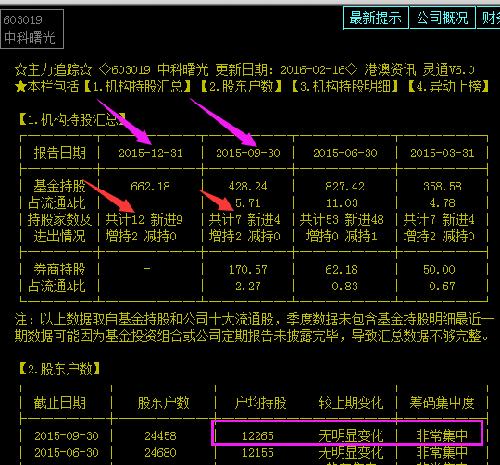Jump to 【1.机构持股汇总】 section link
Screen dimensions: 500x465
[x=137, y=86]
